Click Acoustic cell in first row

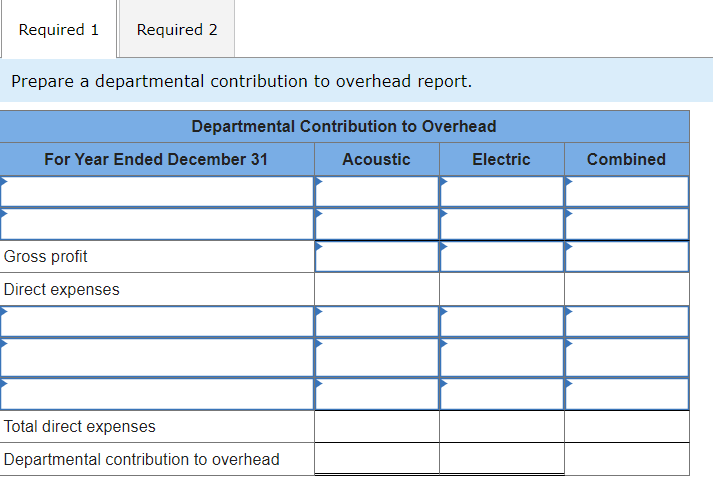(376, 191)
